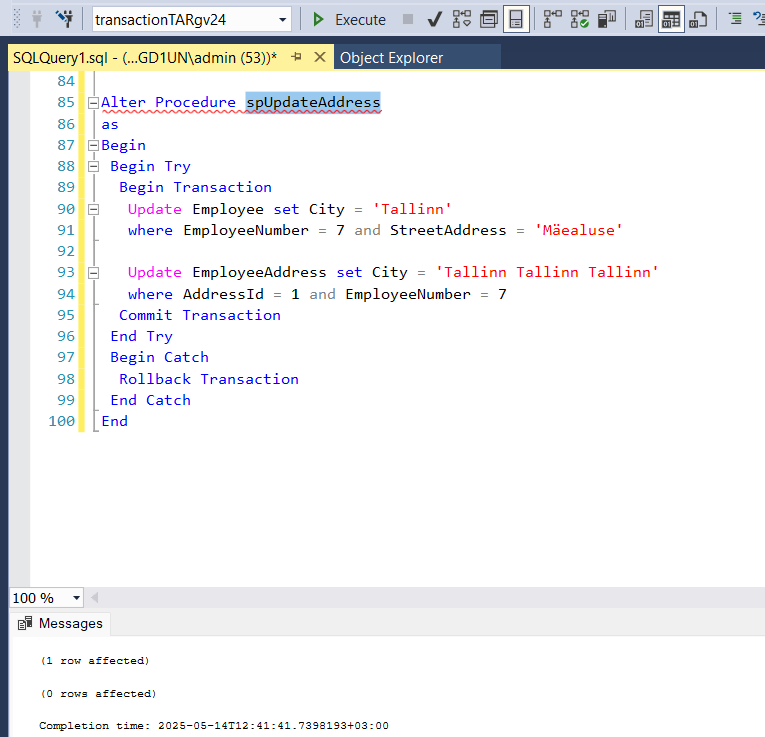Switch to the SQLQuery1.sql tab
The width and height of the screenshot is (765, 737).
point(145,58)
